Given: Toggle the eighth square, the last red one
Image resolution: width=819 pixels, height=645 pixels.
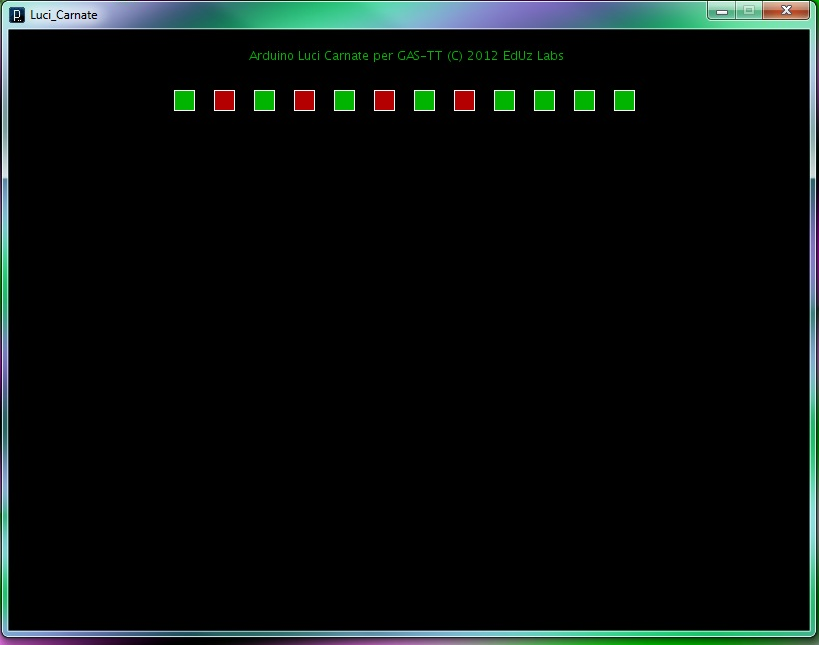Looking at the screenshot, I should click(464, 100).
